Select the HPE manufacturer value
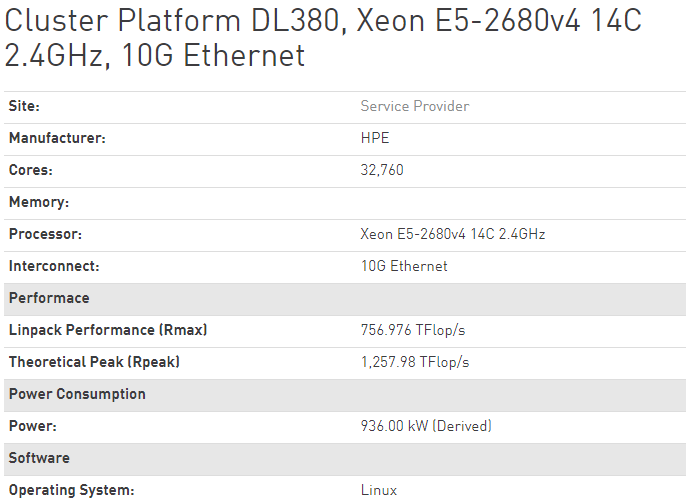This screenshot has width=689, height=503. pos(375,138)
